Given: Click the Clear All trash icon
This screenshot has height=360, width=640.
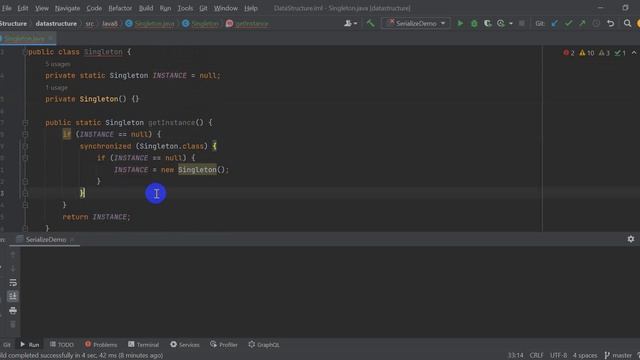Looking at the screenshot, I should 13,324.
